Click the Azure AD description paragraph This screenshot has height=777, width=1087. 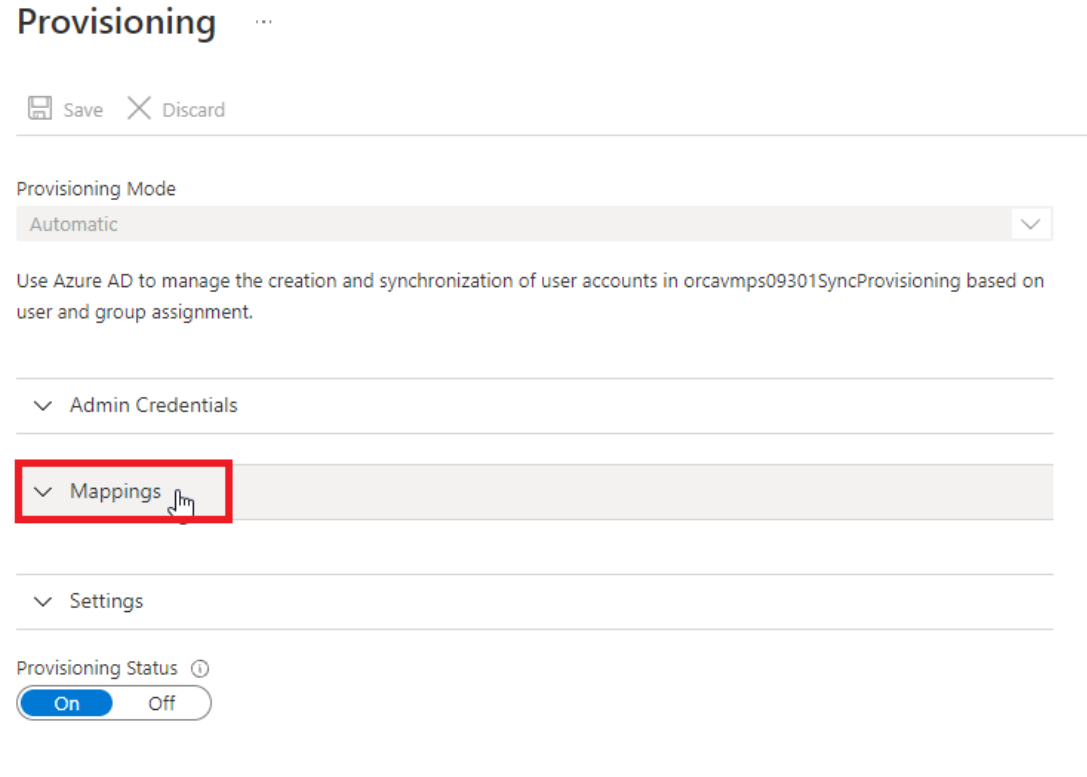pyautogui.click(x=530, y=296)
